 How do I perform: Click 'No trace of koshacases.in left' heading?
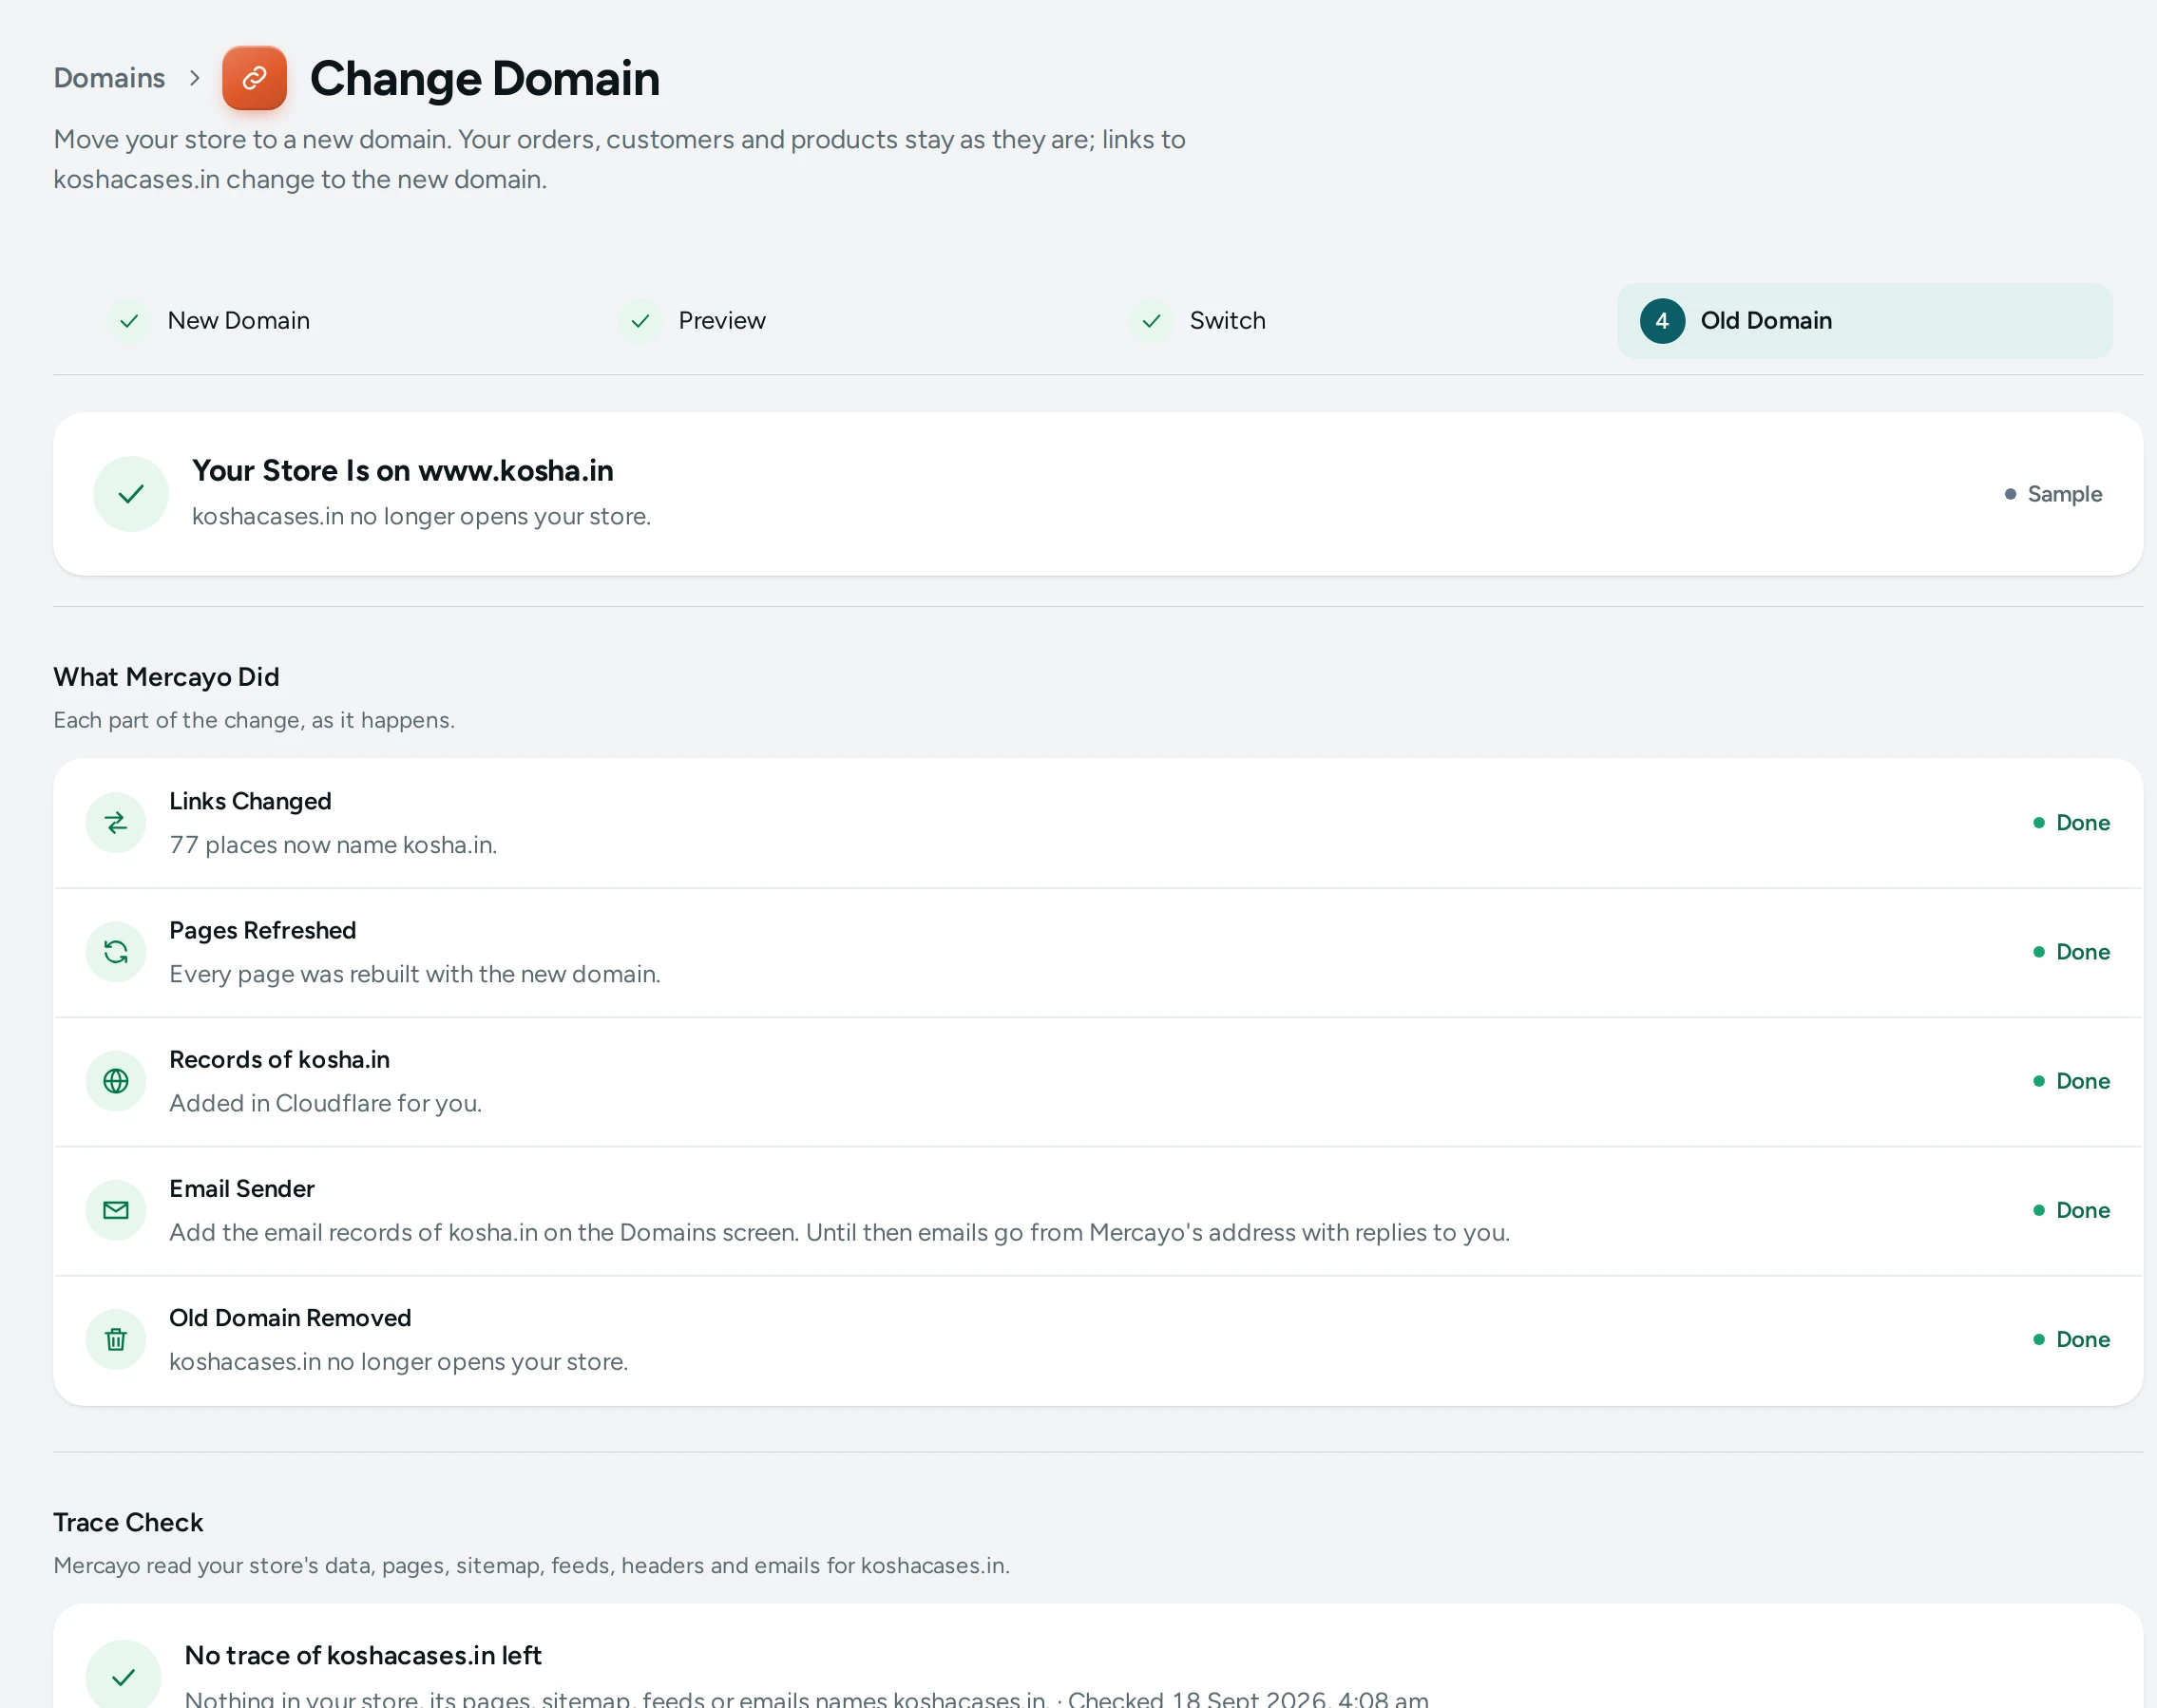pos(363,1655)
